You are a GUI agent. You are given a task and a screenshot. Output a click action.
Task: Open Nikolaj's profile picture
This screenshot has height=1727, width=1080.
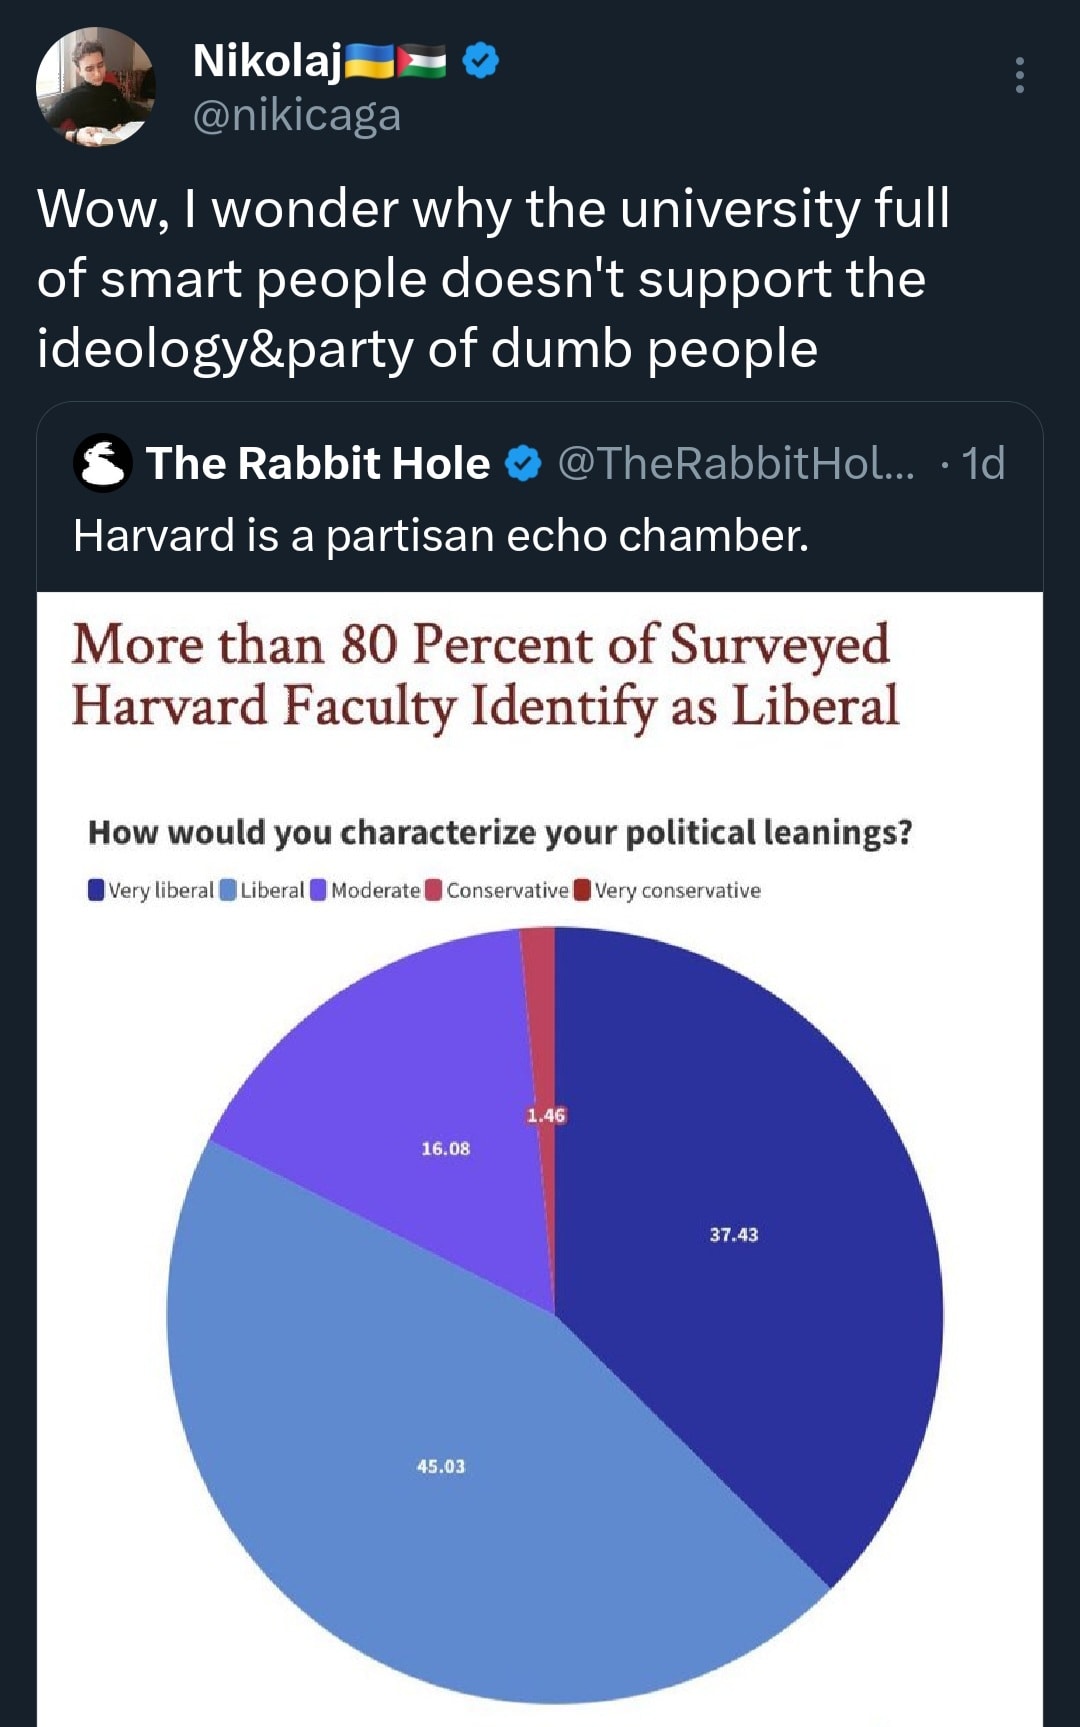click(x=96, y=87)
